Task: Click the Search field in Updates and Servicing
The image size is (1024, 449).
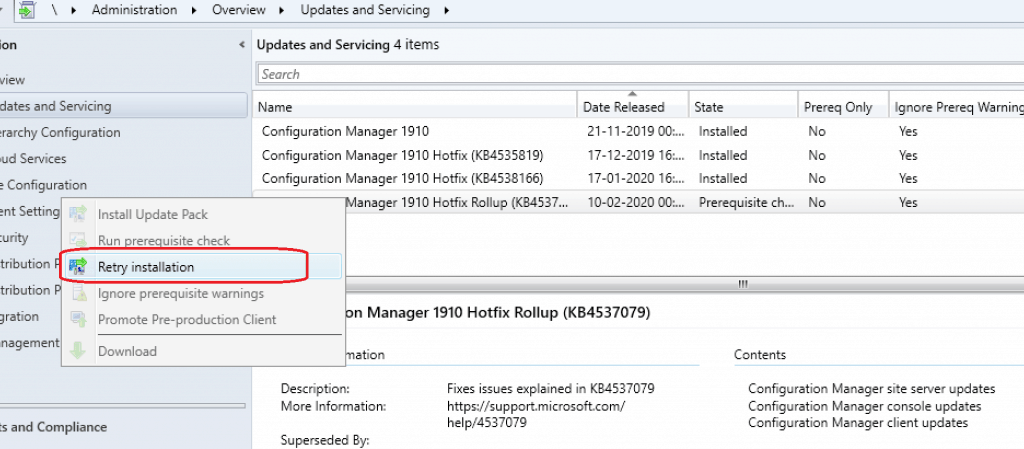Action: pyautogui.click(x=641, y=74)
